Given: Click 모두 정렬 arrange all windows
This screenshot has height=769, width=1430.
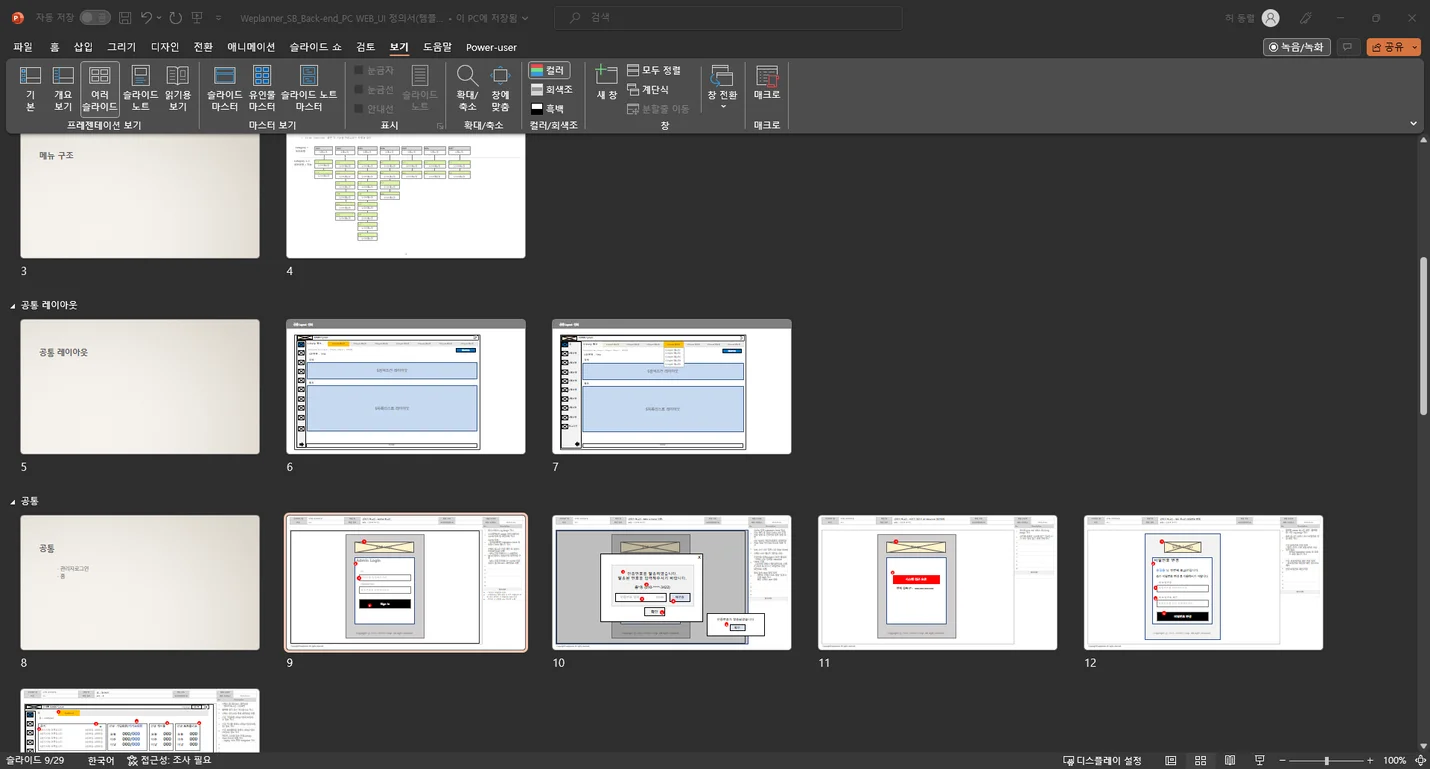Looking at the screenshot, I should coord(654,70).
